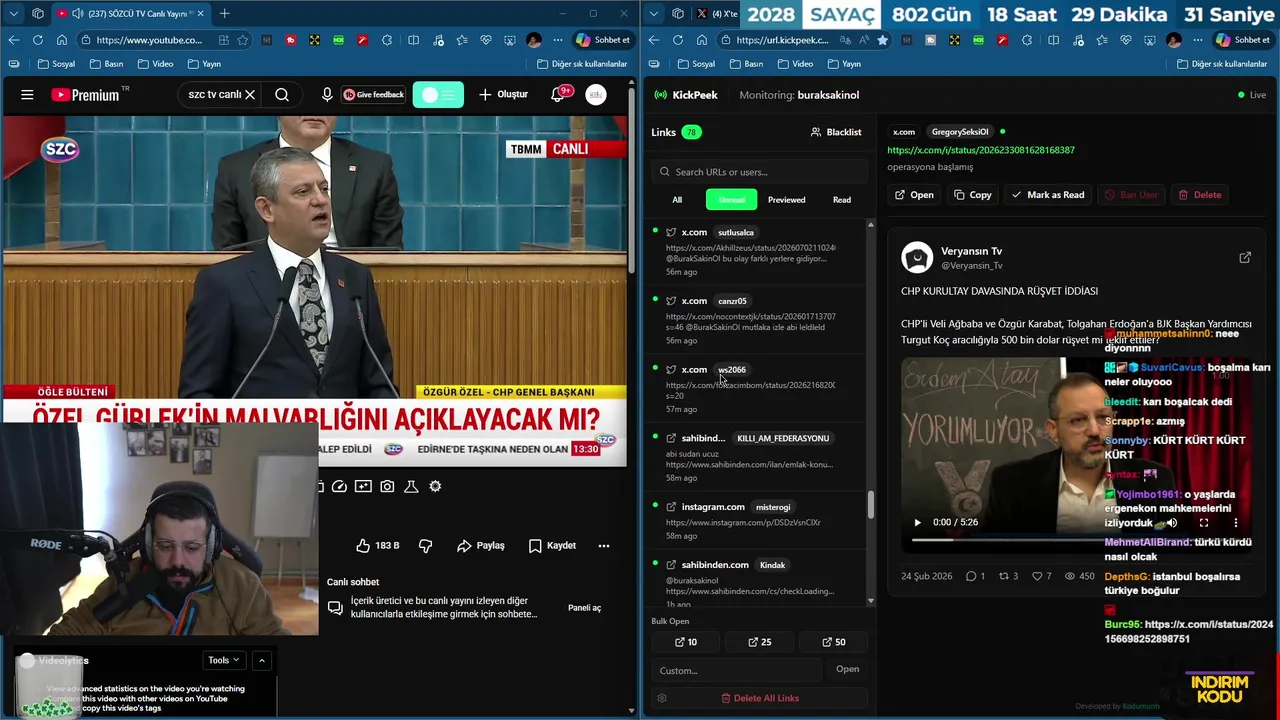Open the Video bookmarks folder in the right browser

[795, 64]
